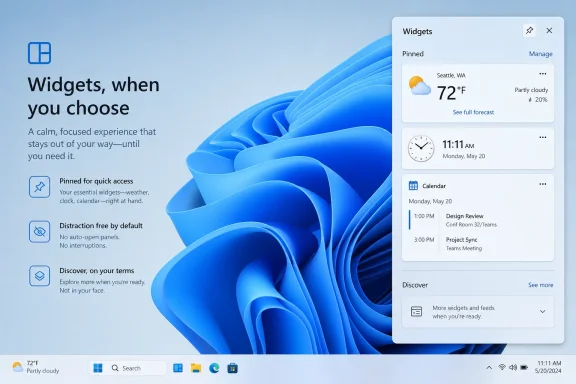Click the Widgets, when you choose heading
Image resolution: width=576 pixels, height=384 pixels.
click(x=94, y=96)
